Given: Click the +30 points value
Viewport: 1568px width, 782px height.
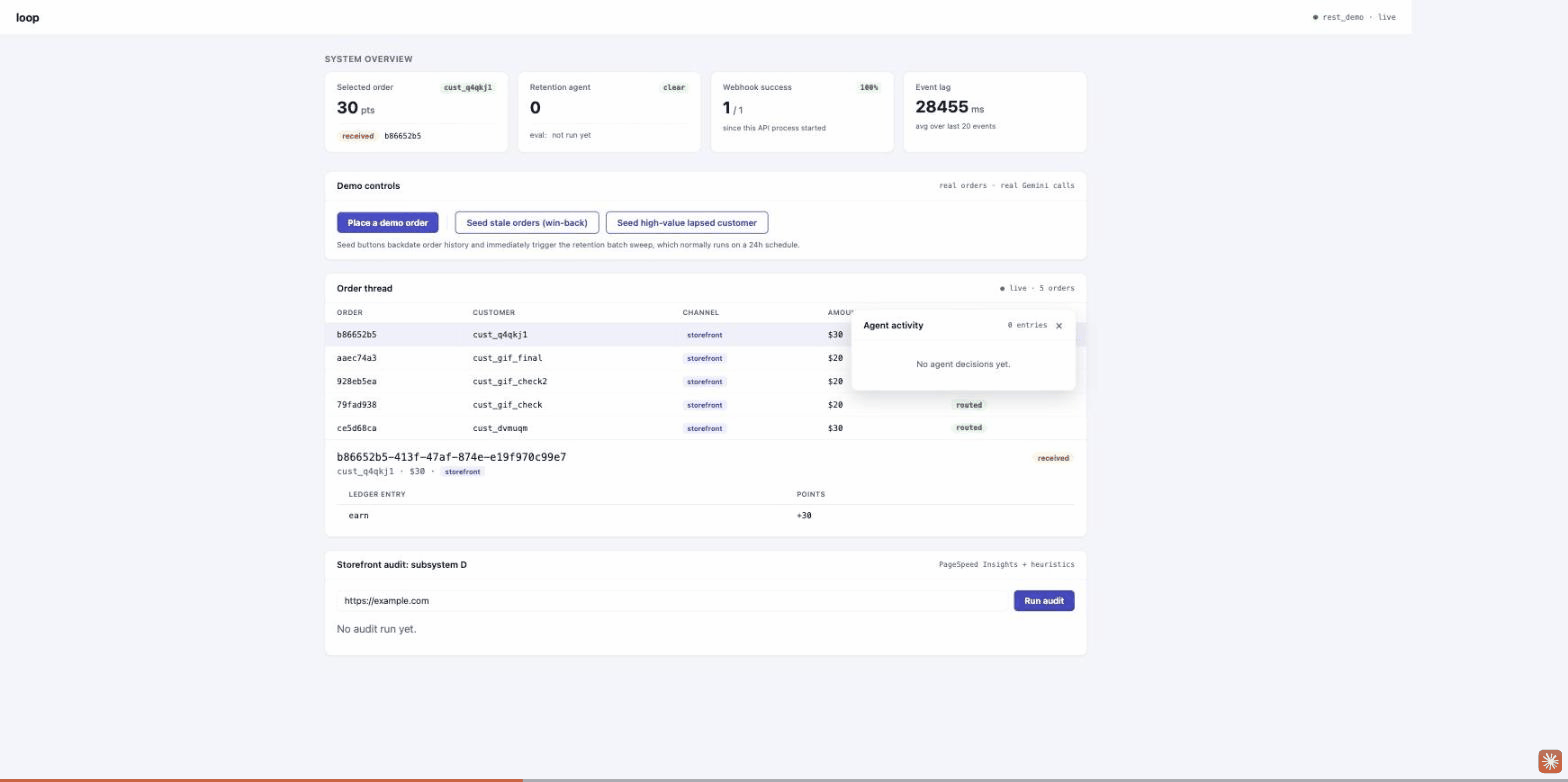Looking at the screenshot, I should [804, 516].
